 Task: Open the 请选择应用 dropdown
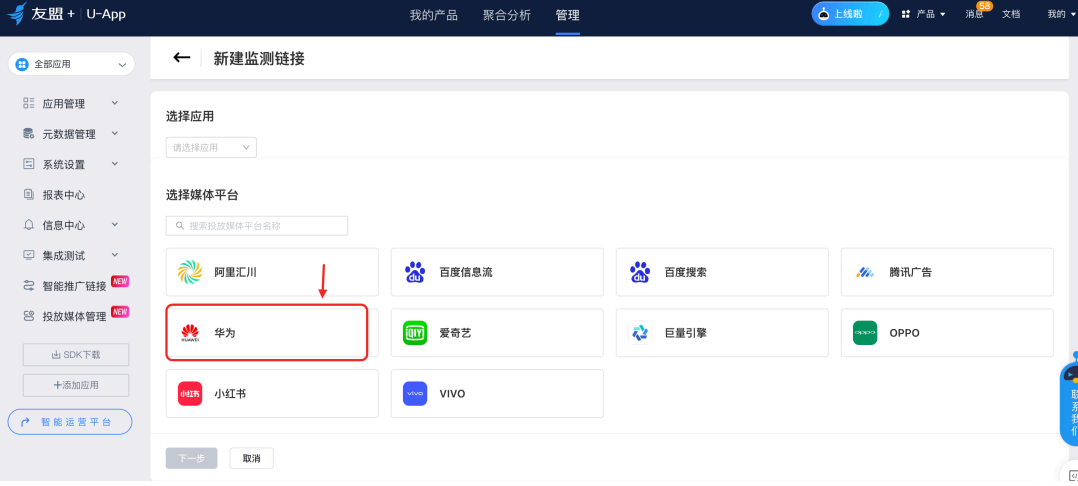(211, 147)
